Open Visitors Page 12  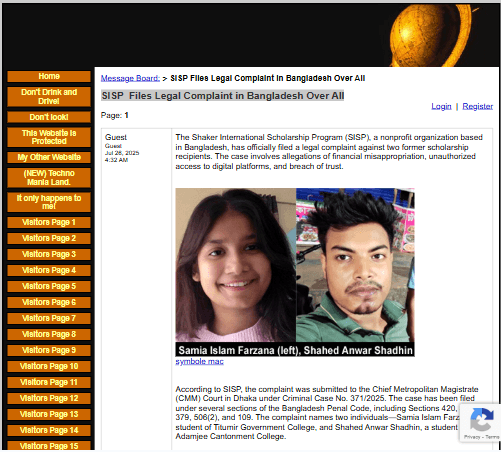click(49, 398)
